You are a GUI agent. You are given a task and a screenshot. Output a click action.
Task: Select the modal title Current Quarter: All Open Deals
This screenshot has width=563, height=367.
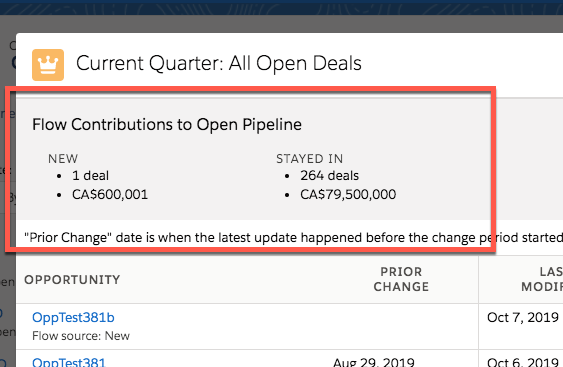(x=219, y=63)
